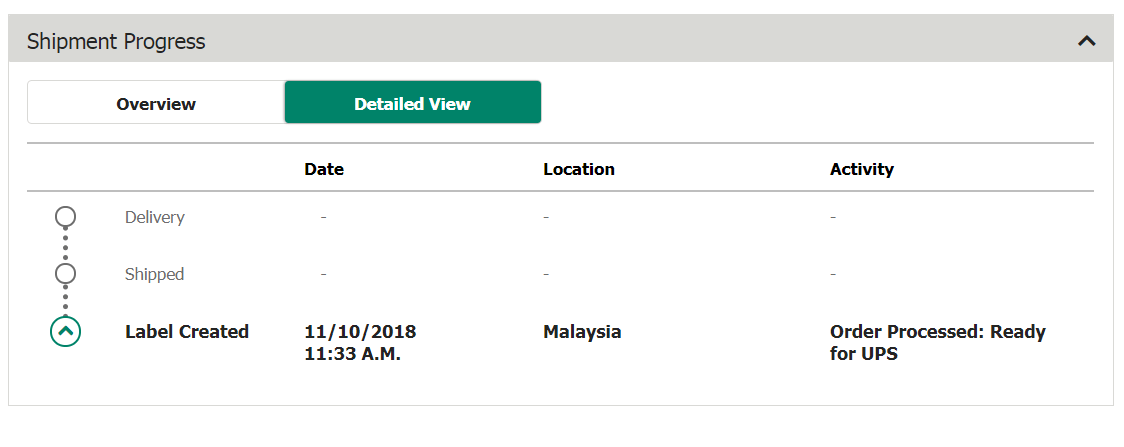Viewport: 1124px width, 447px height.
Task: Collapse the Label Created step chevron
Action: coord(65,332)
